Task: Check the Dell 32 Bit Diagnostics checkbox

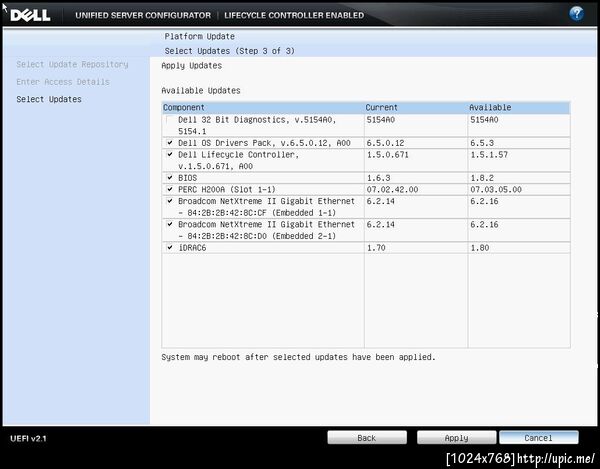Action: click(x=170, y=120)
